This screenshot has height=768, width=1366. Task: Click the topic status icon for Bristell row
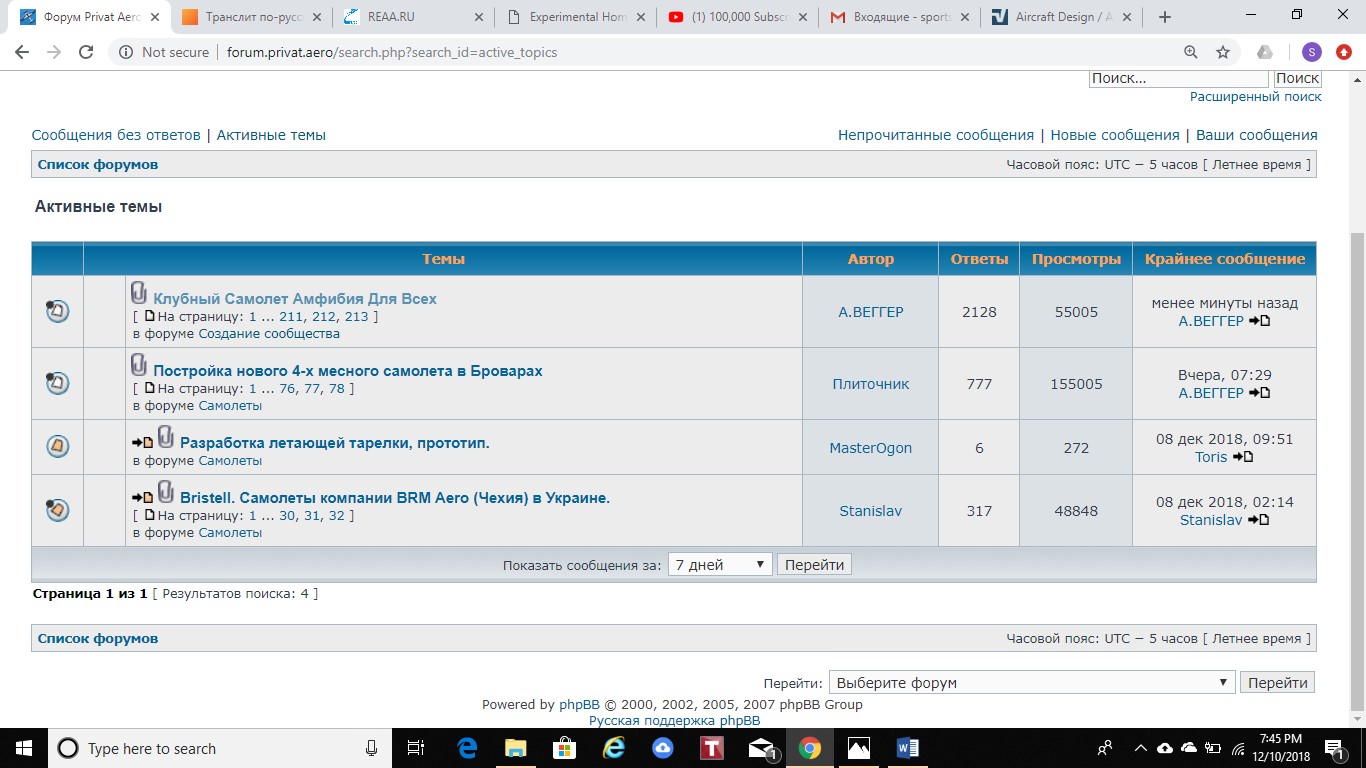[57, 510]
